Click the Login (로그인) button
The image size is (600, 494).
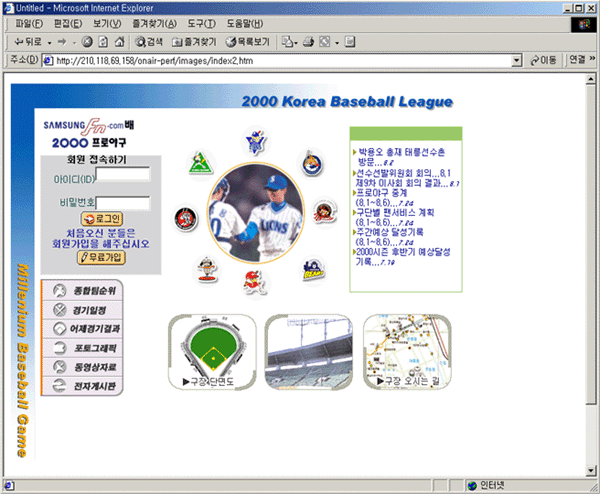(102, 219)
